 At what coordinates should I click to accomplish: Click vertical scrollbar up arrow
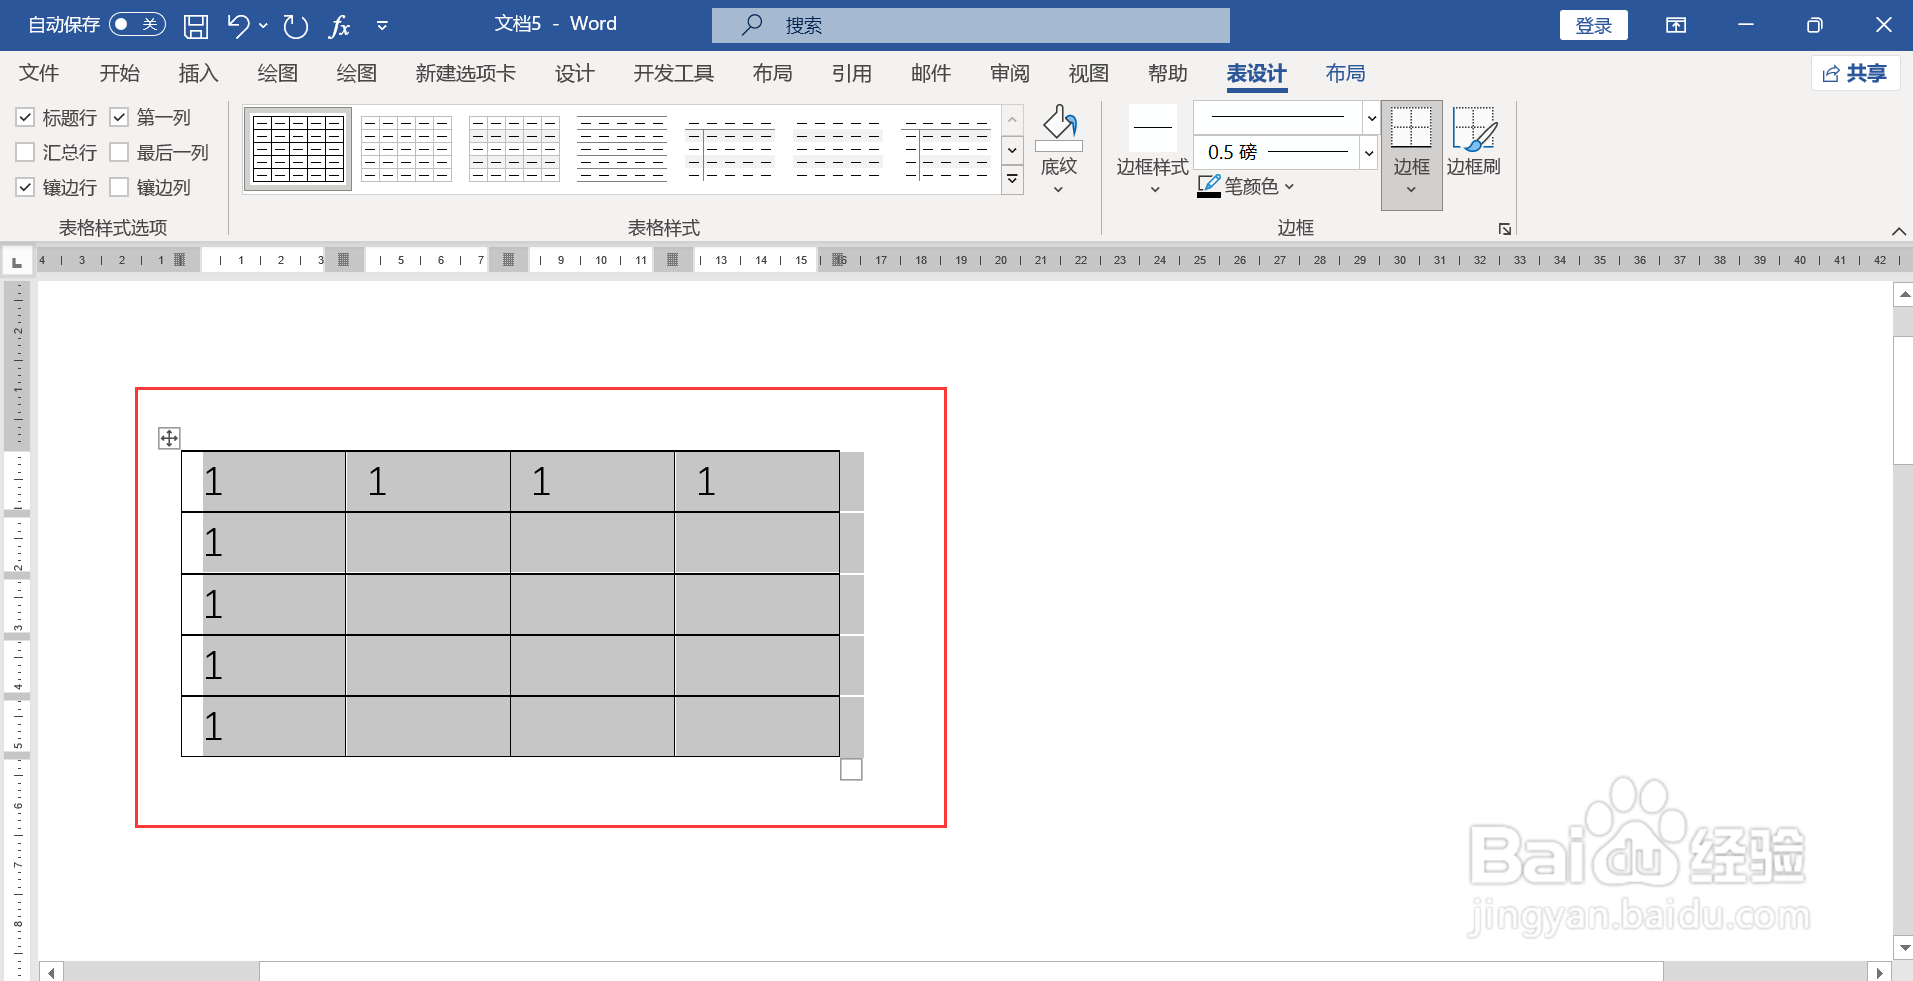[x=1903, y=295]
